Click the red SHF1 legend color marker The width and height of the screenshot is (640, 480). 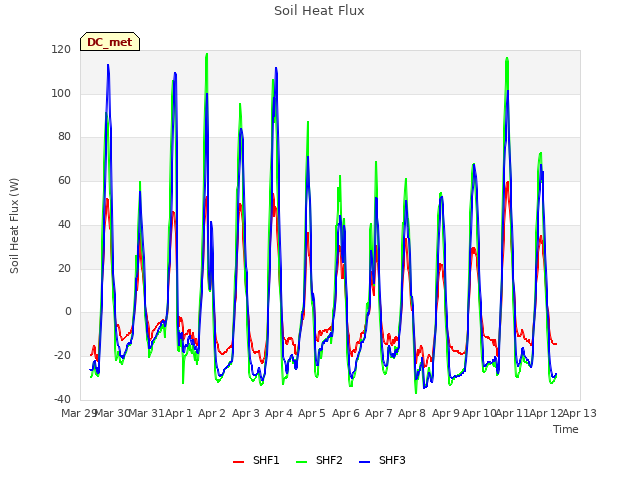click(x=238, y=462)
